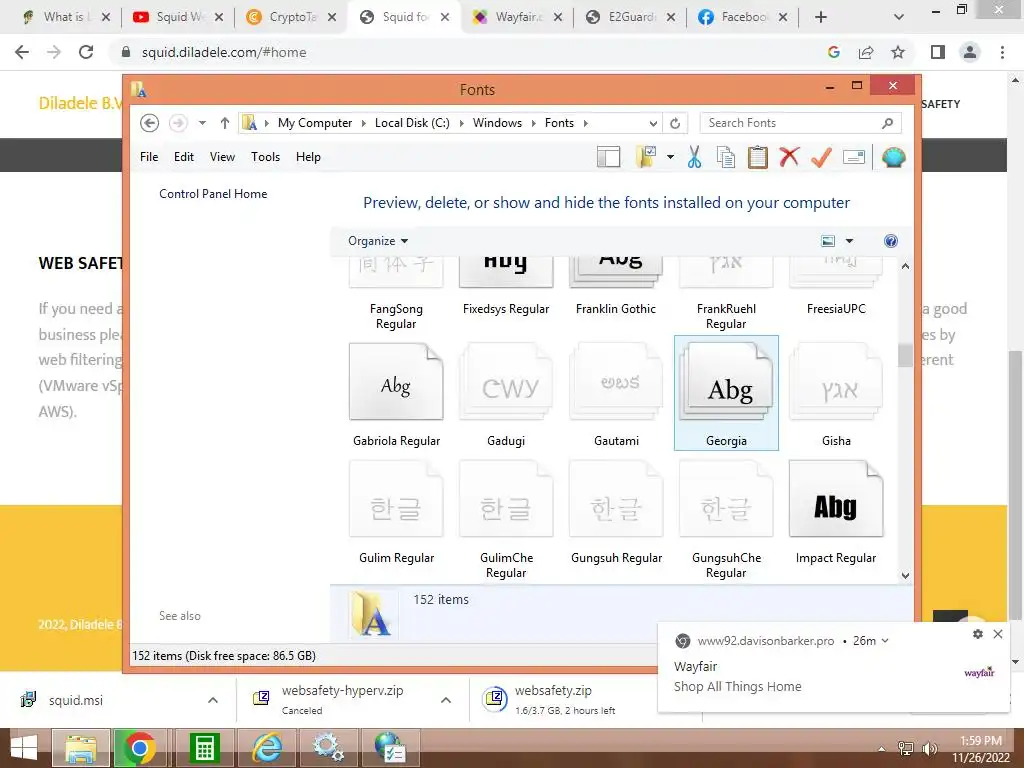This screenshot has height=768, width=1024.
Task: Open a new Chrome tab
Action: 821,17
